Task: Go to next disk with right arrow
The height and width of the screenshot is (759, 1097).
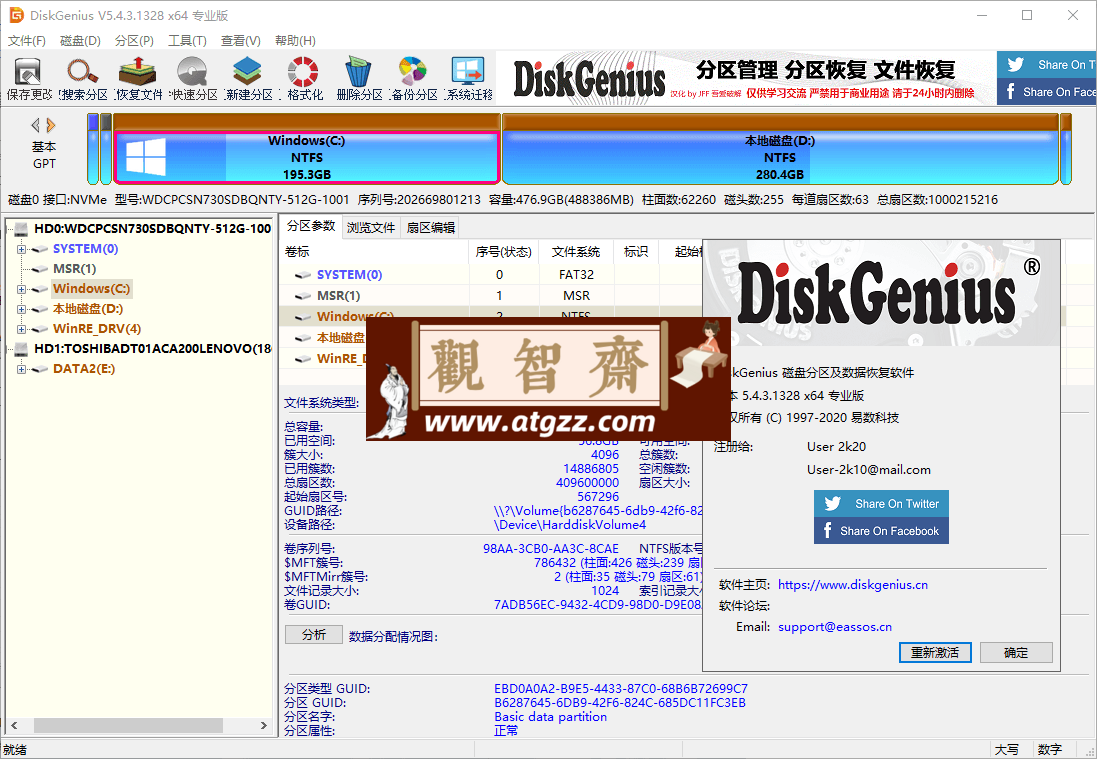Action: 50,125
